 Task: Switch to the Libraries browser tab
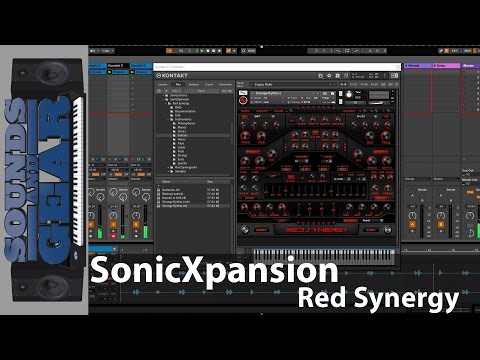[x=163, y=85]
